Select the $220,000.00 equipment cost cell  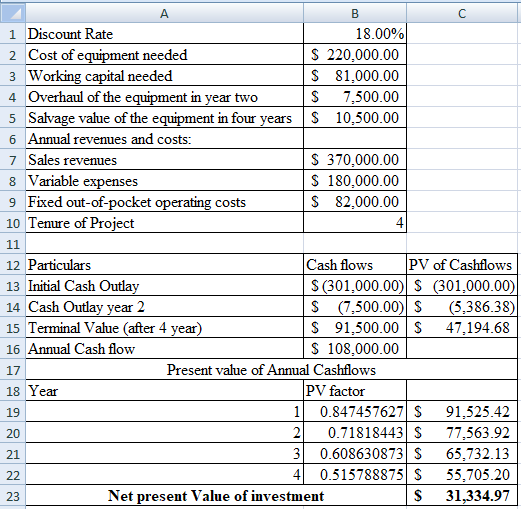click(x=355, y=55)
